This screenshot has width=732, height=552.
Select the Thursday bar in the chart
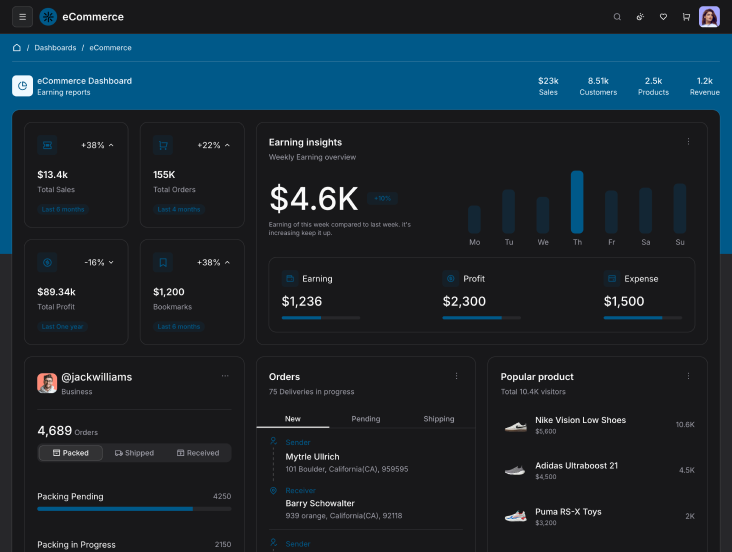(577, 202)
